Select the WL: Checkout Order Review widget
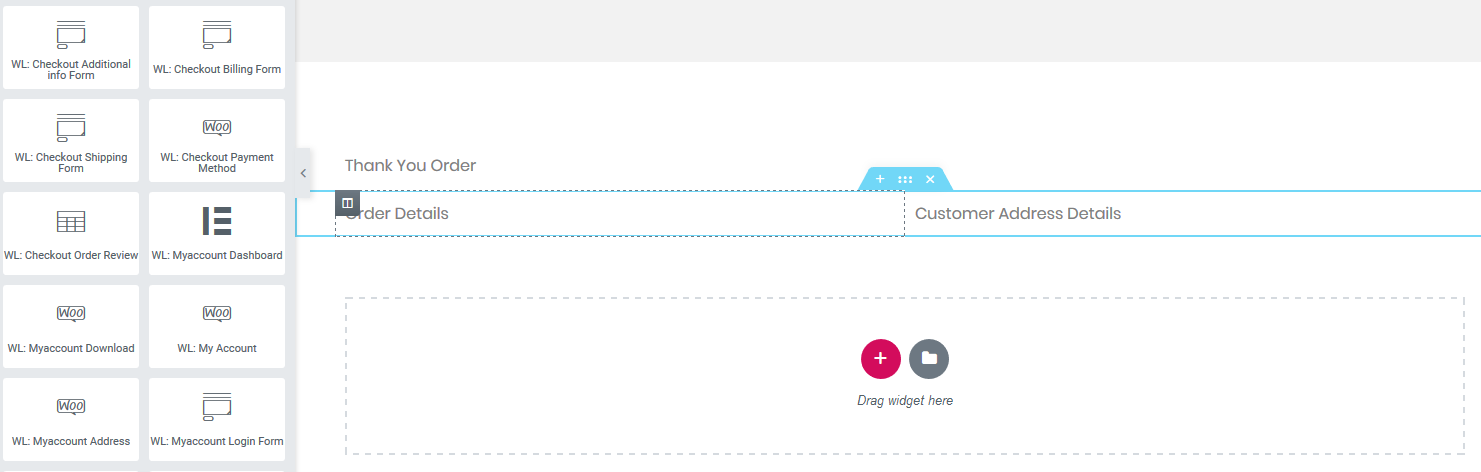The width and height of the screenshot is (1481, 472). pos(71,233)
